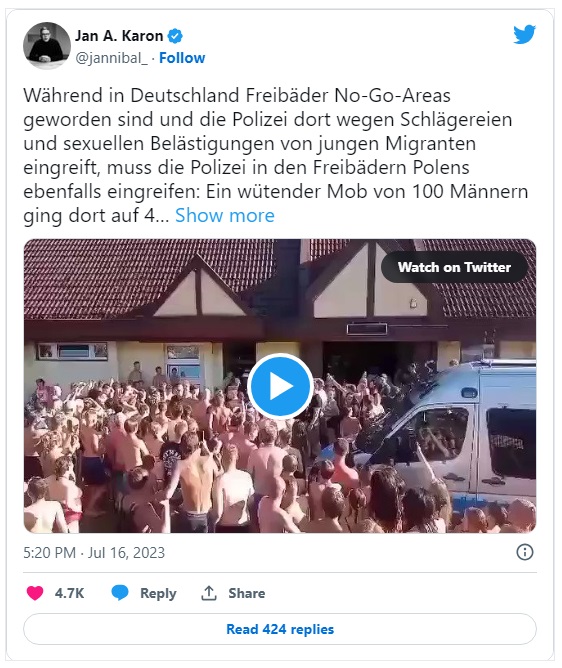This screenshot has width=562, height=668.
Task: Click the Jan A. Karon display name
Action: [x=119, y=36]
